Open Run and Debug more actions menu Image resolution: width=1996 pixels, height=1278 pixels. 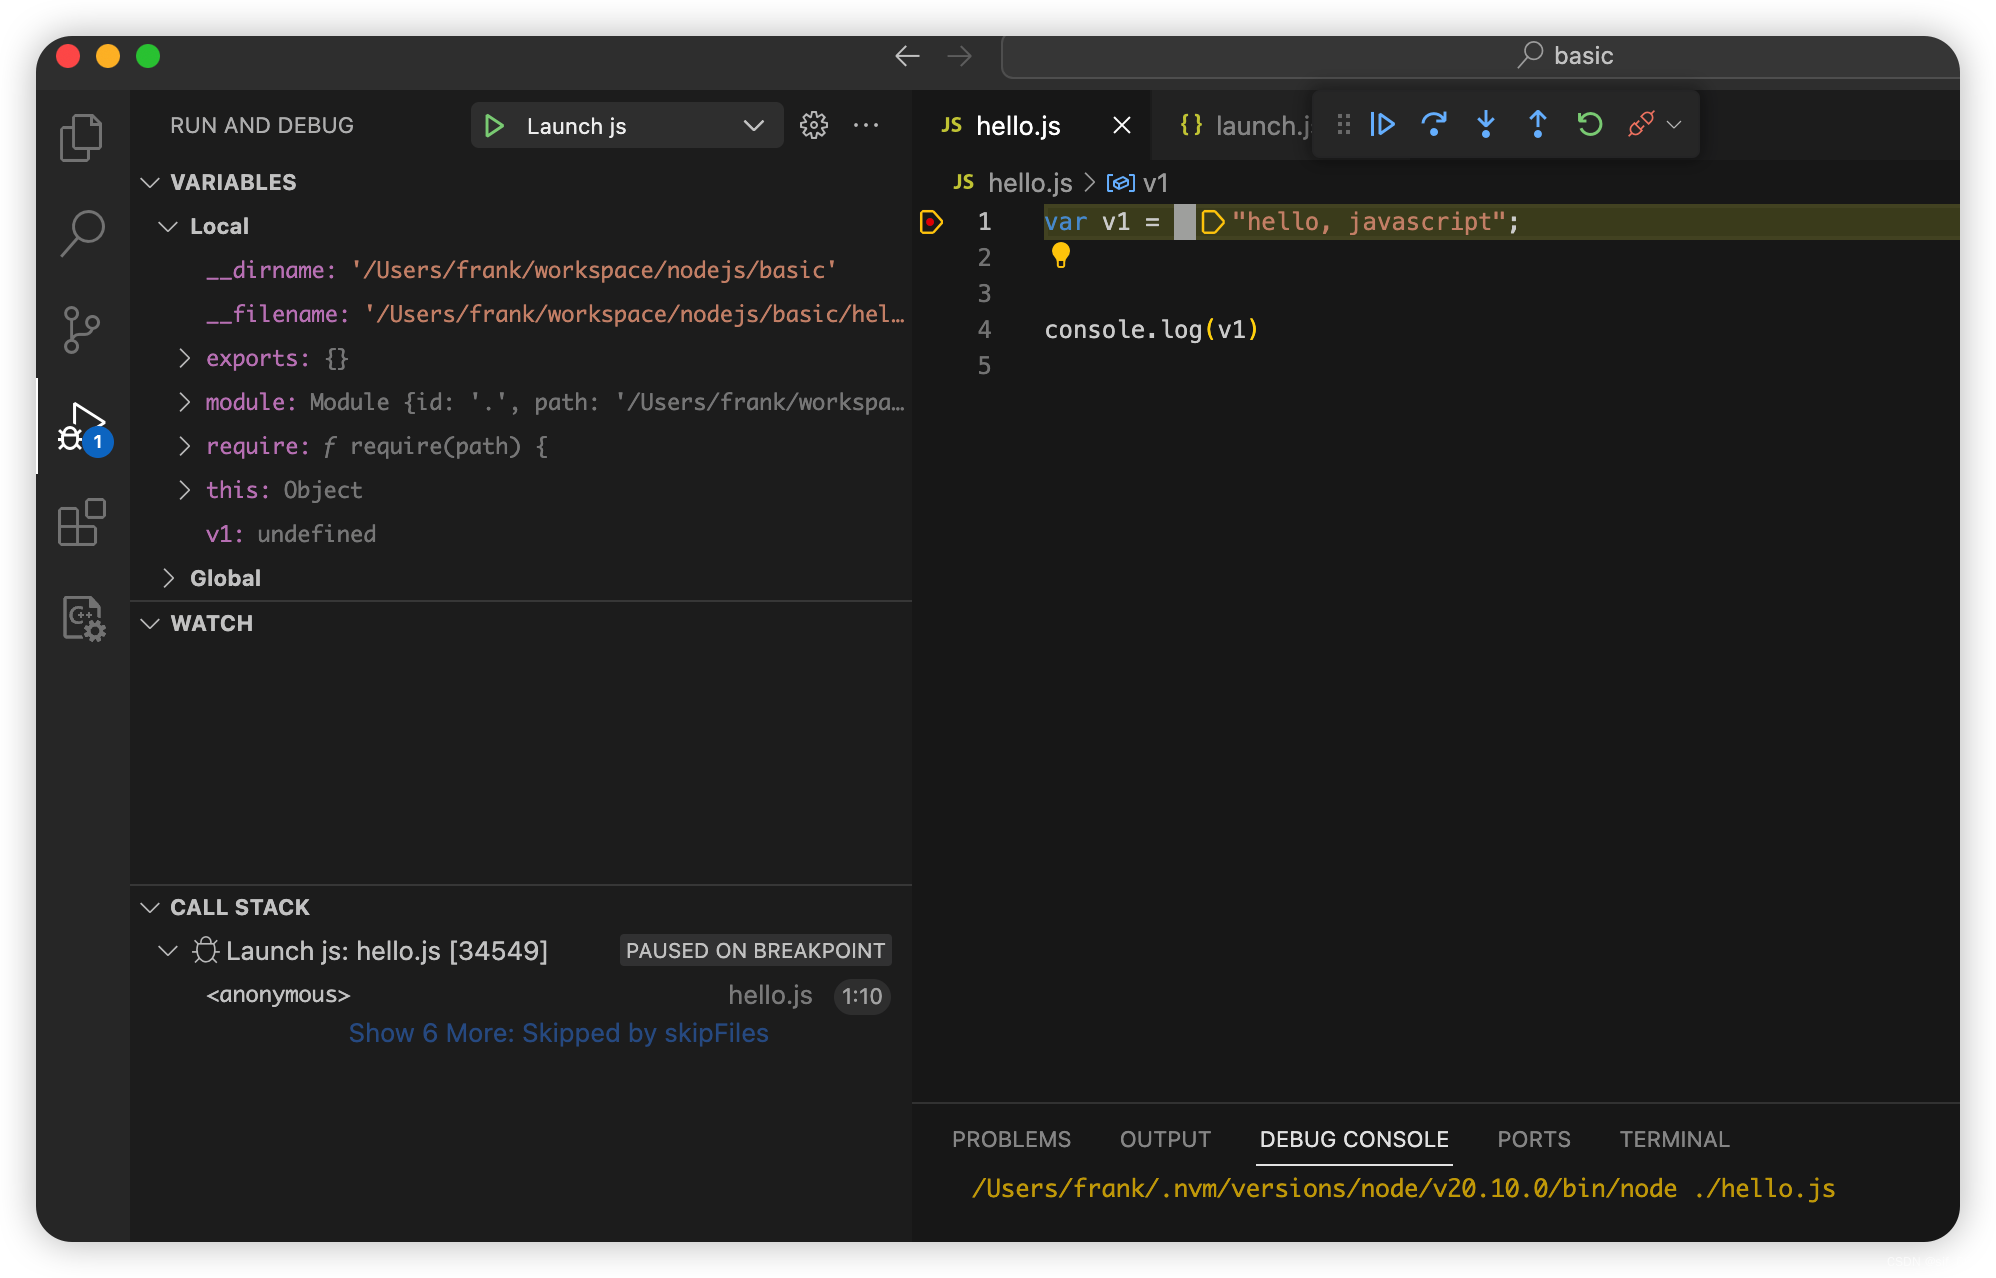866,125
